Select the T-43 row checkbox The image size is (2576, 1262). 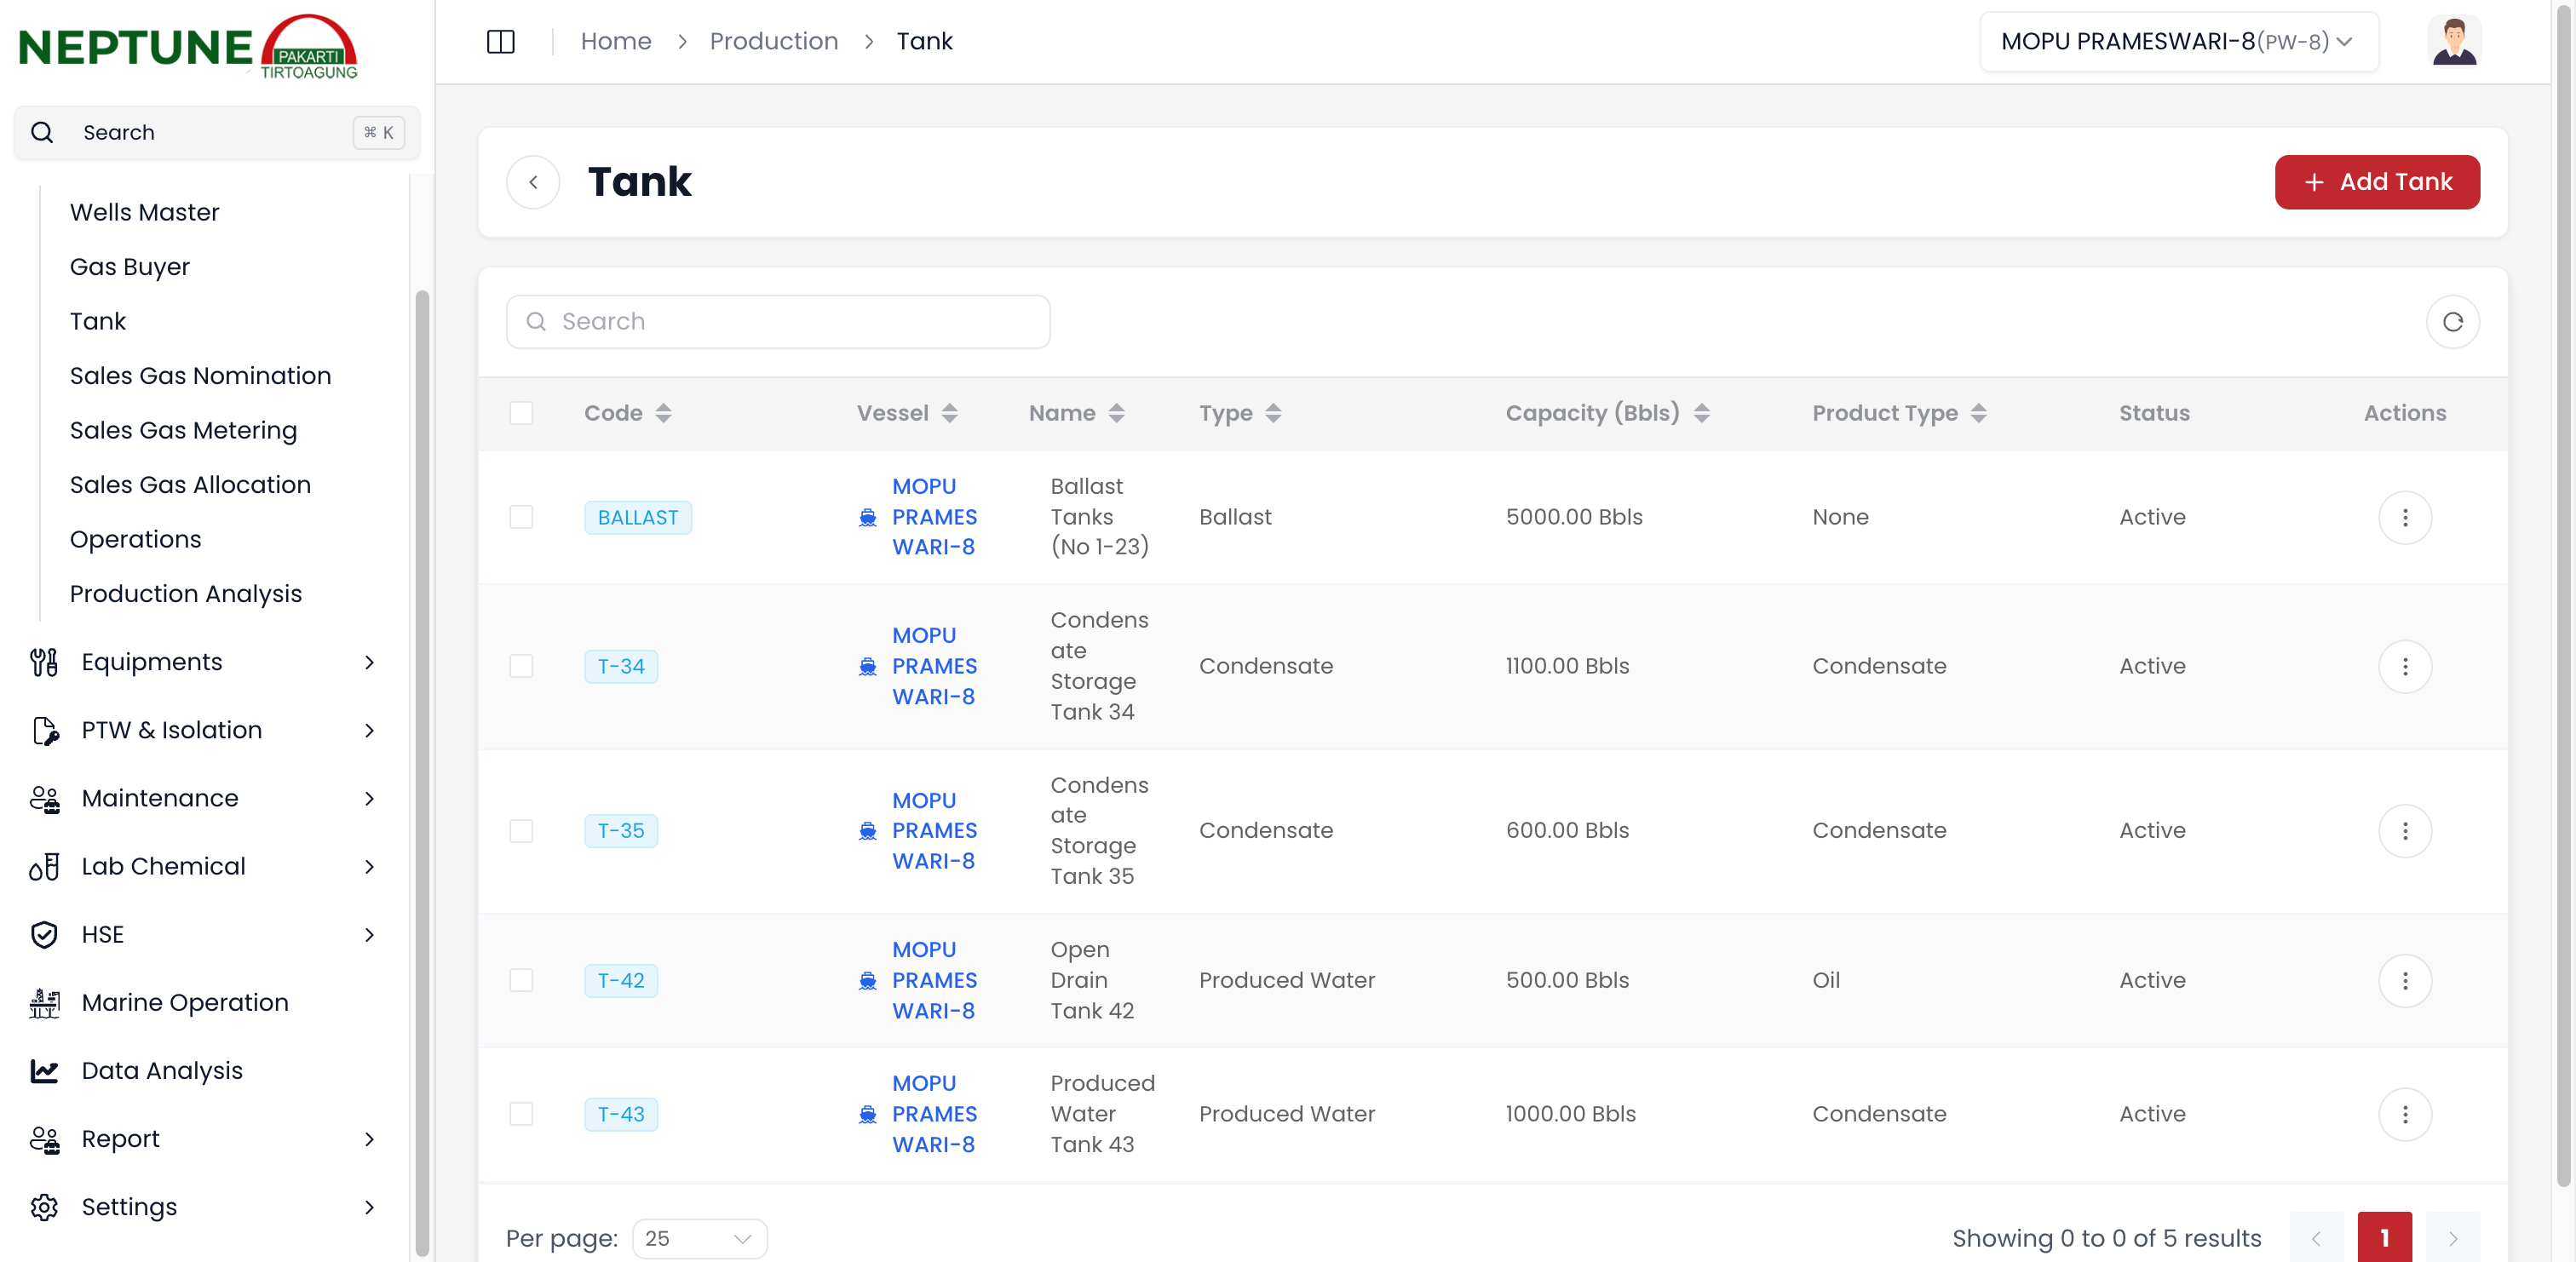click(521, 1114)
